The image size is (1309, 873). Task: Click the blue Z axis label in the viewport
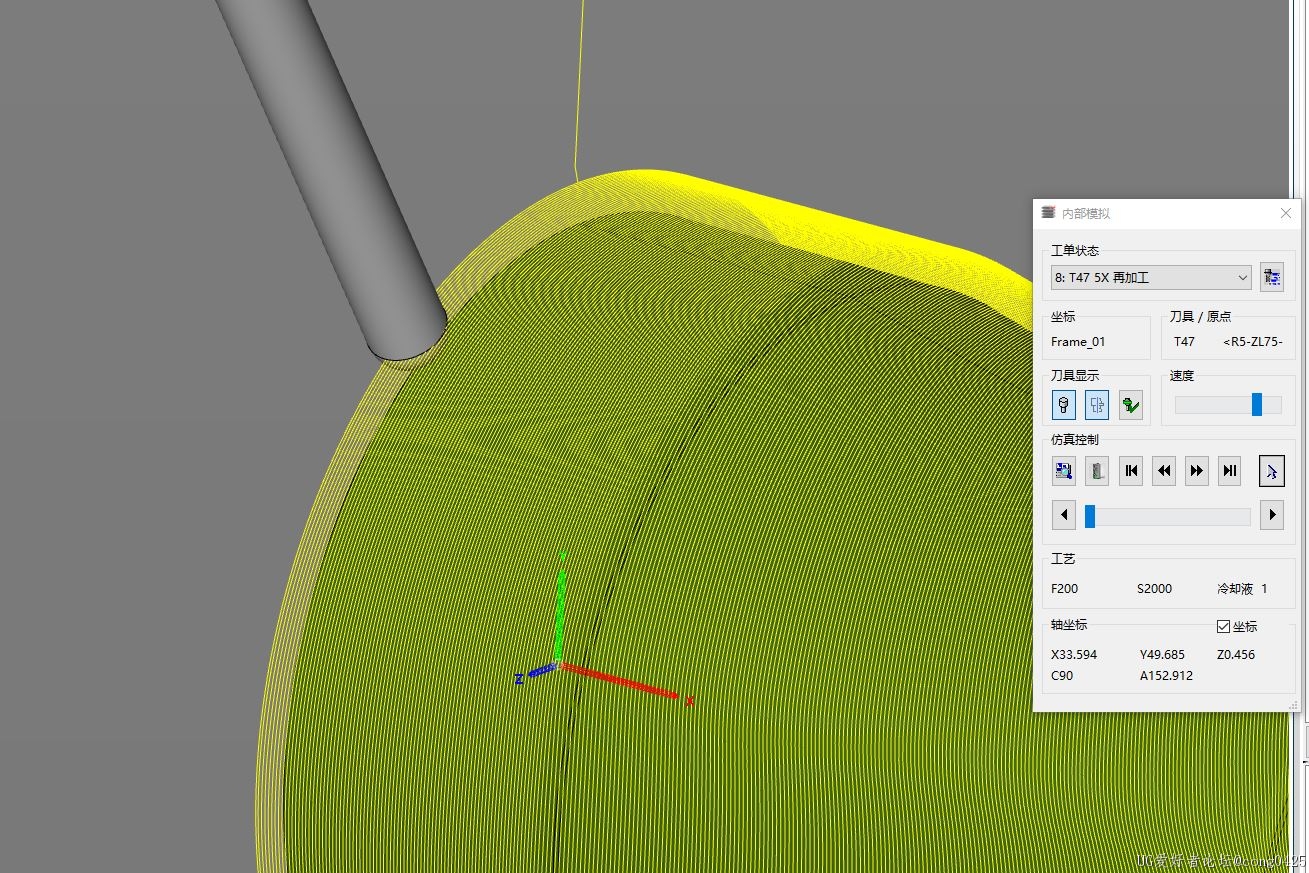(x=519, y=680)
